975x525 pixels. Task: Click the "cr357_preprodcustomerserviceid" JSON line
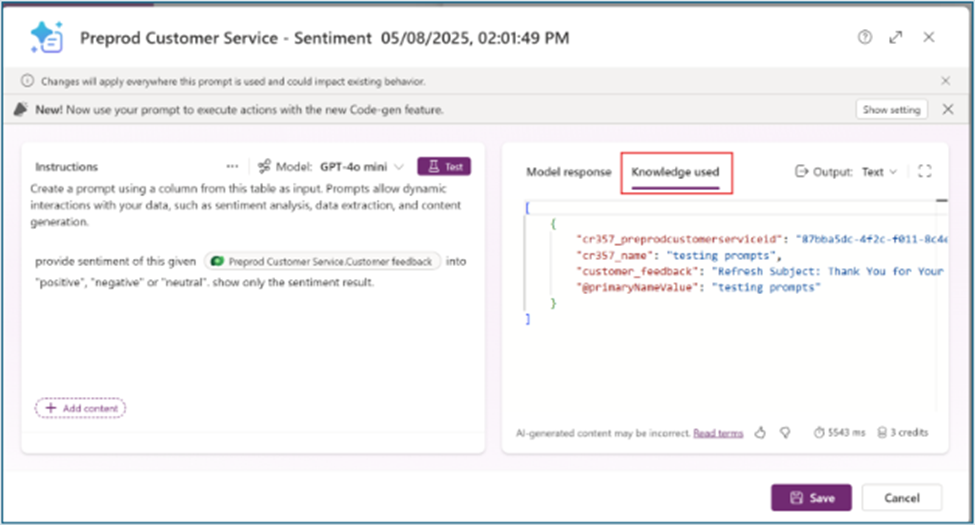pyautogui.click(x=762, y=239)
